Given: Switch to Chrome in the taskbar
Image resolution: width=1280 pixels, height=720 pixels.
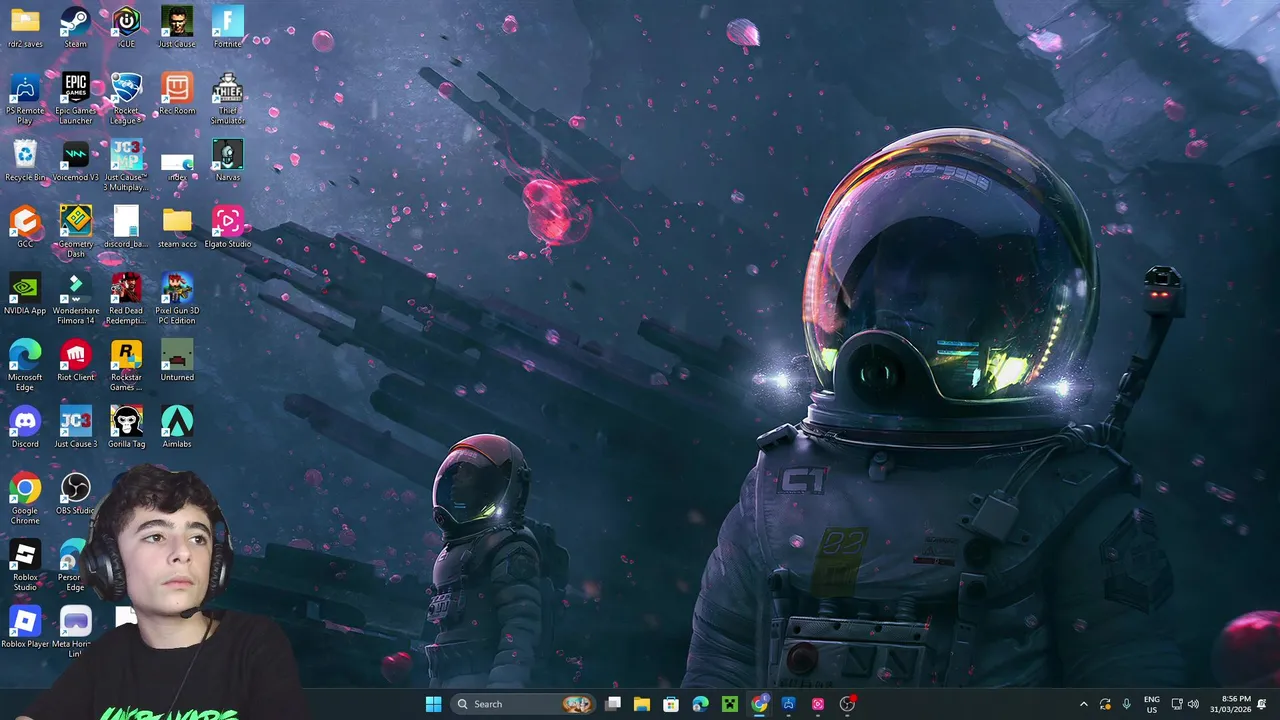Looking at the screenshot, I should coord(759,704).
